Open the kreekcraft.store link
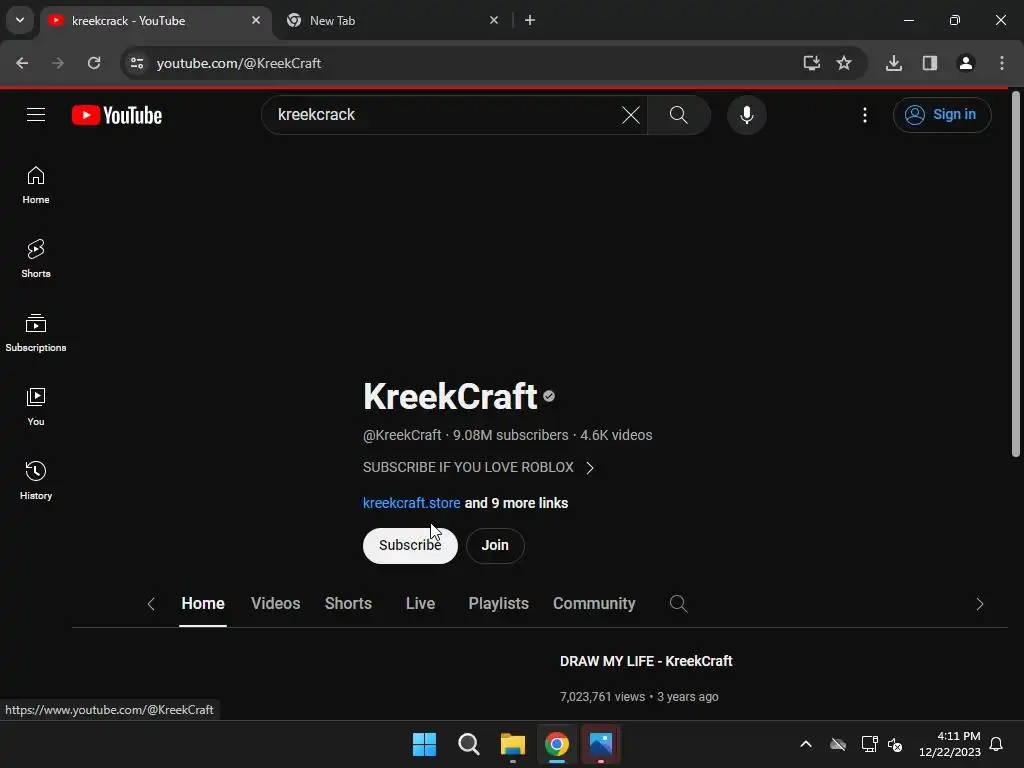This screenshot has height=768, width=1024. (411, 503)
